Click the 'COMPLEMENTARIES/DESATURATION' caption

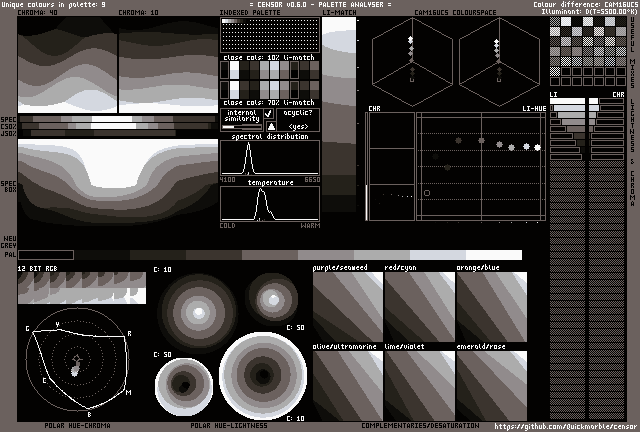420,425
